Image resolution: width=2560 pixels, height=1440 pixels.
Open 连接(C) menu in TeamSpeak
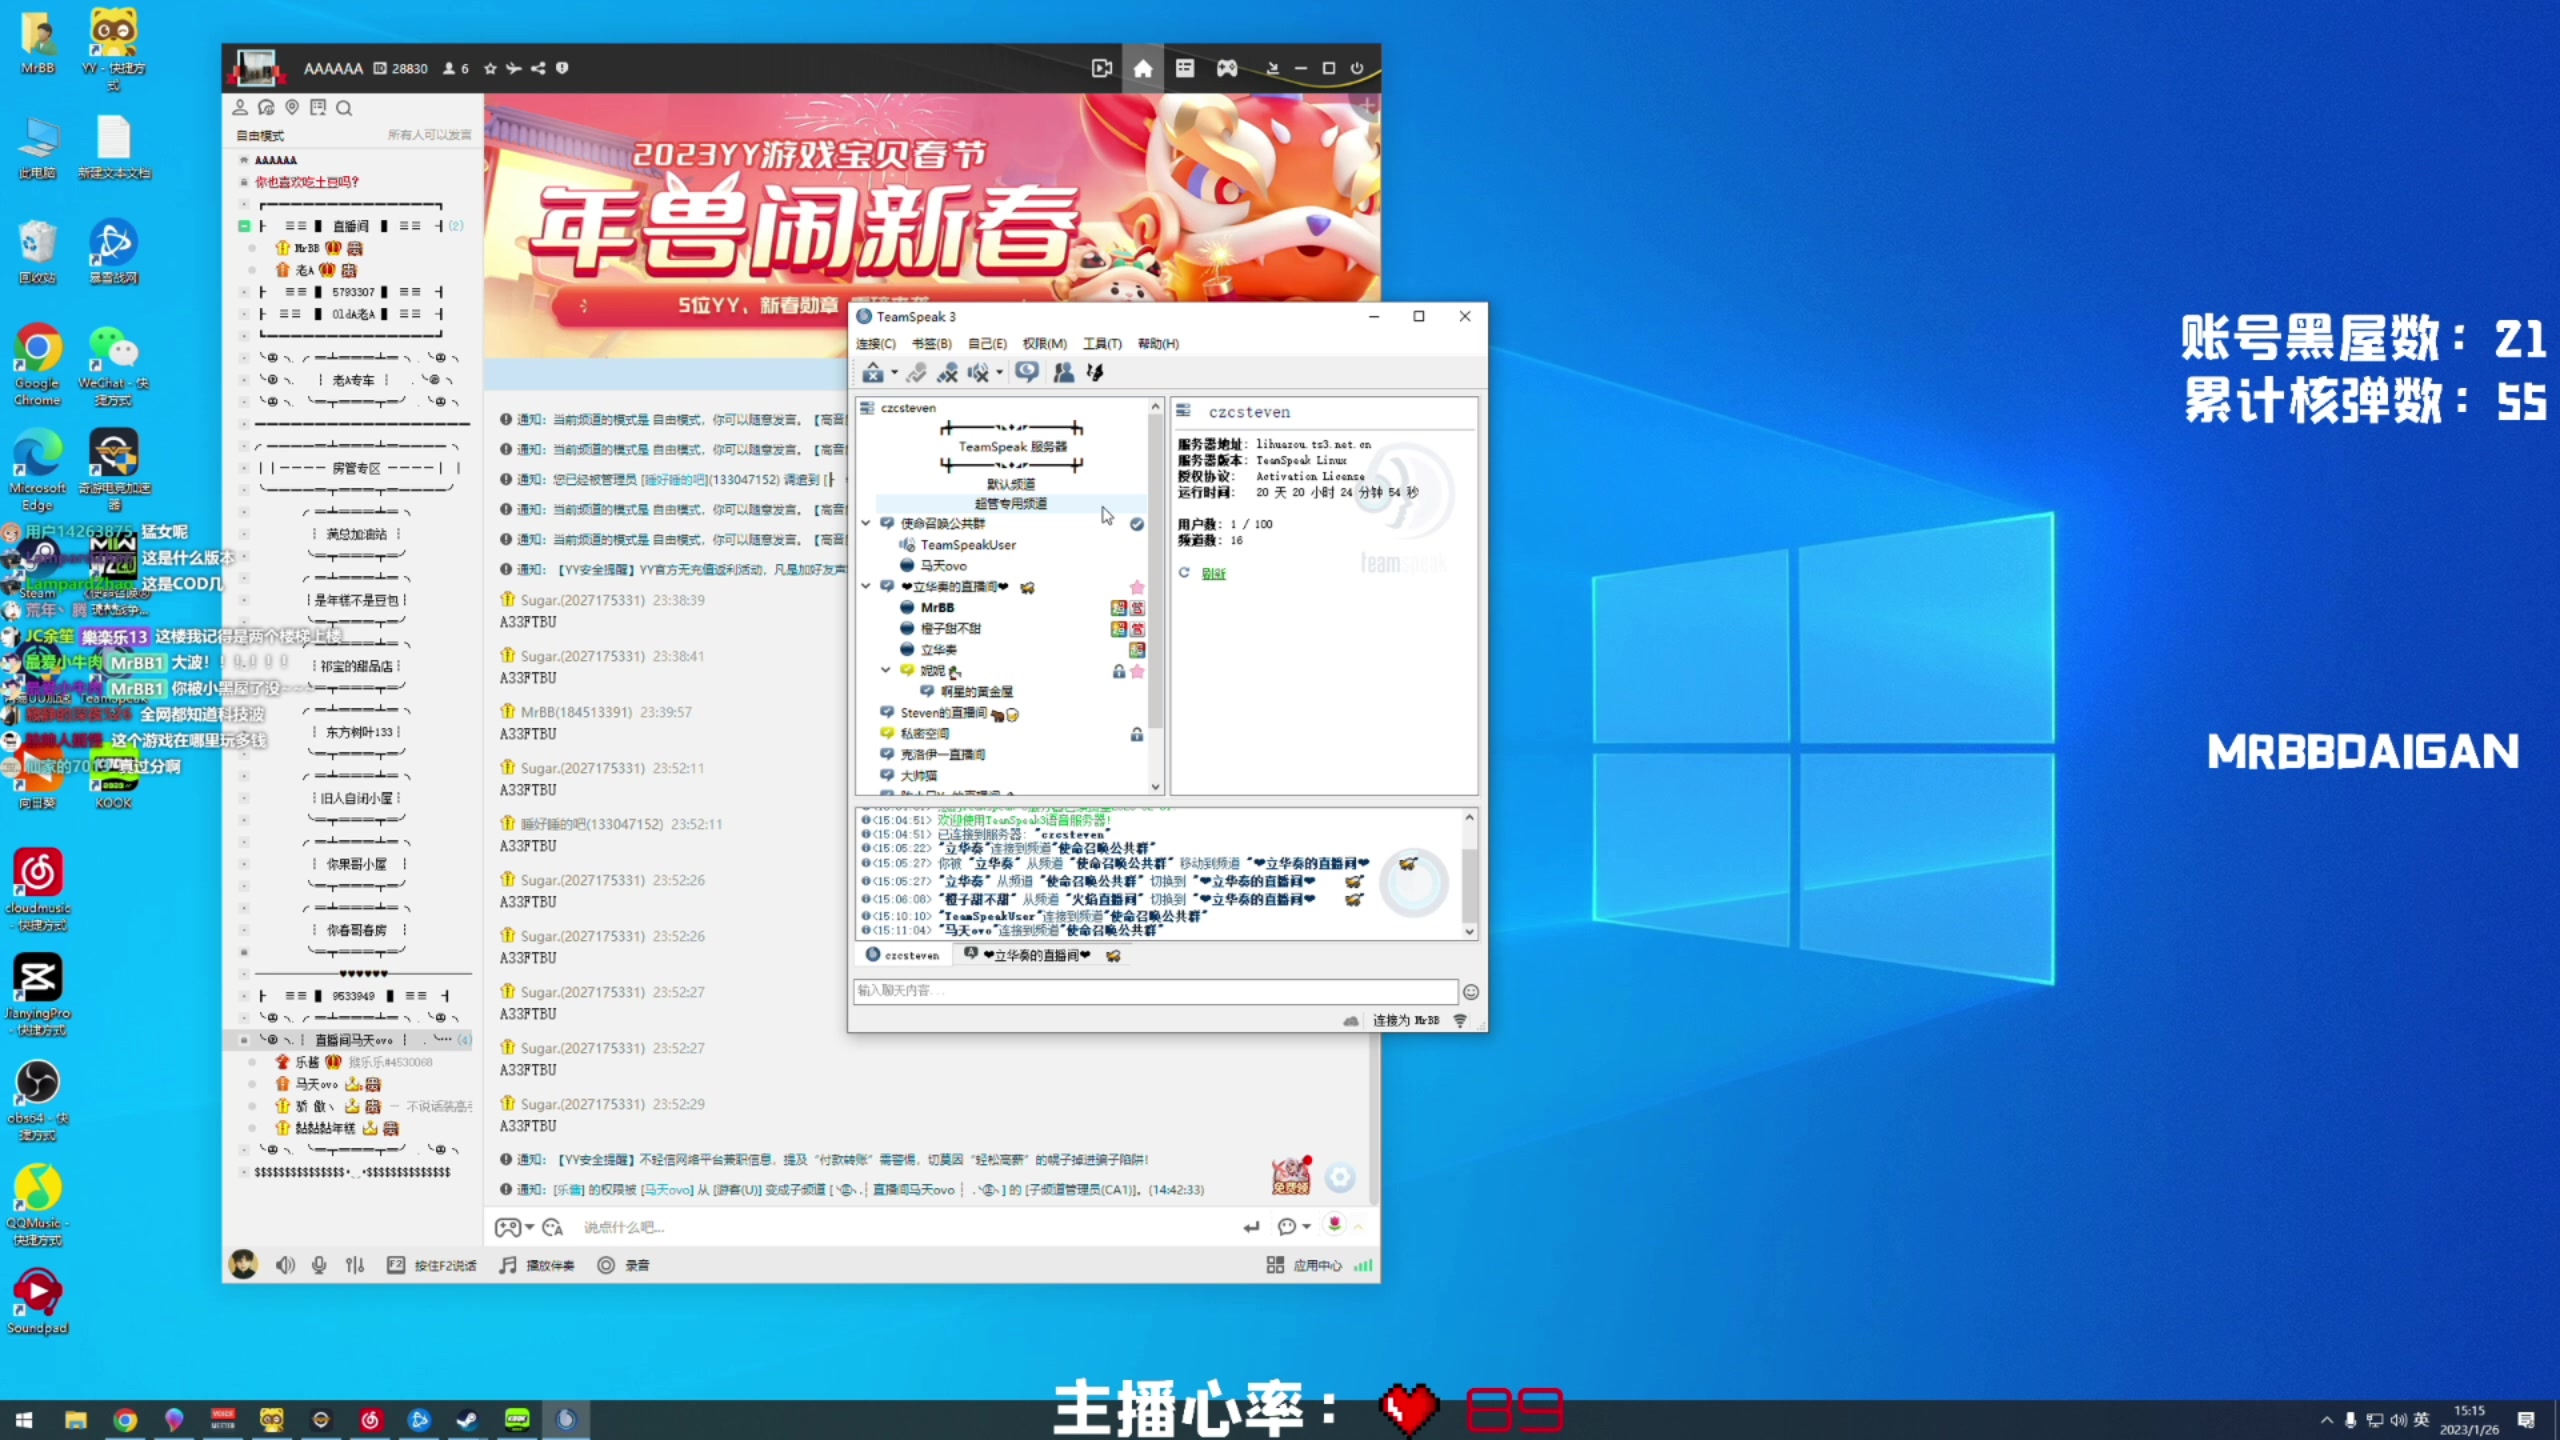(x=876, y=344)
